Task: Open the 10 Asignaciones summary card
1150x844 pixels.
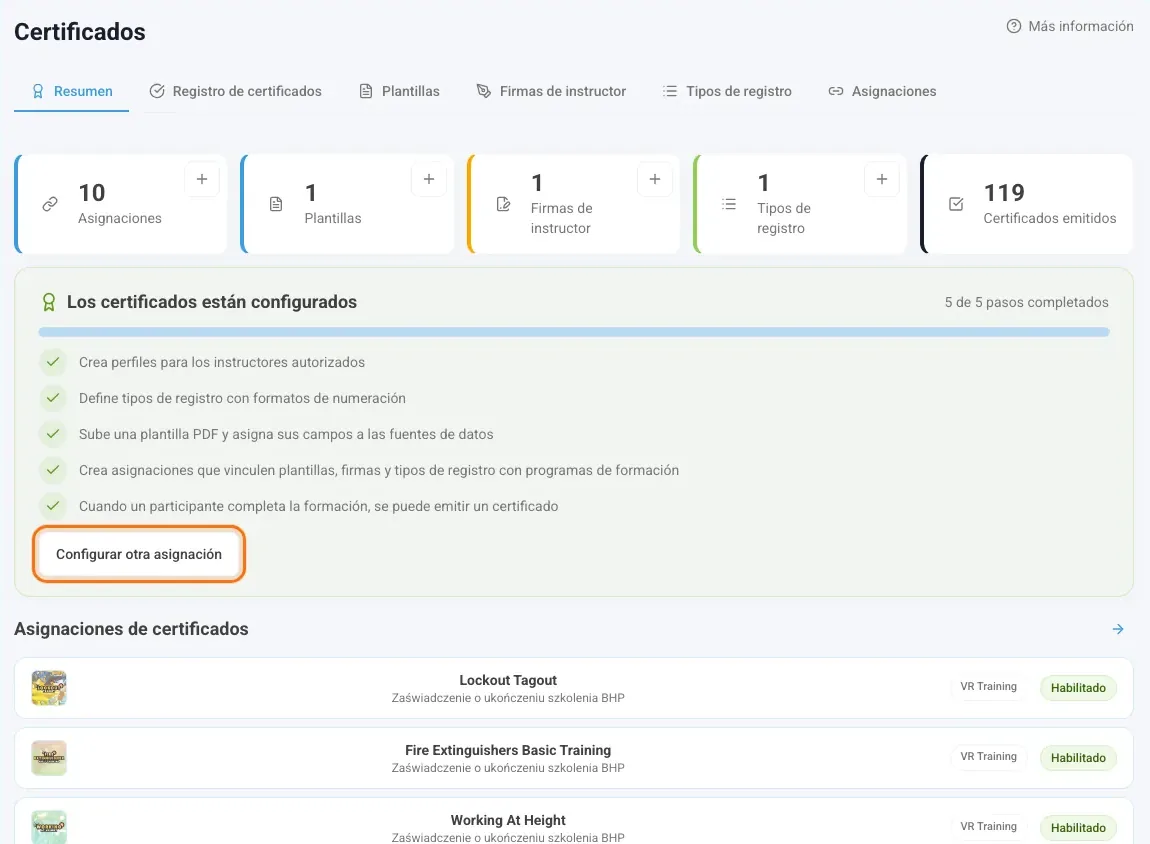Action: pyautogui.click(x=121, y=204)
